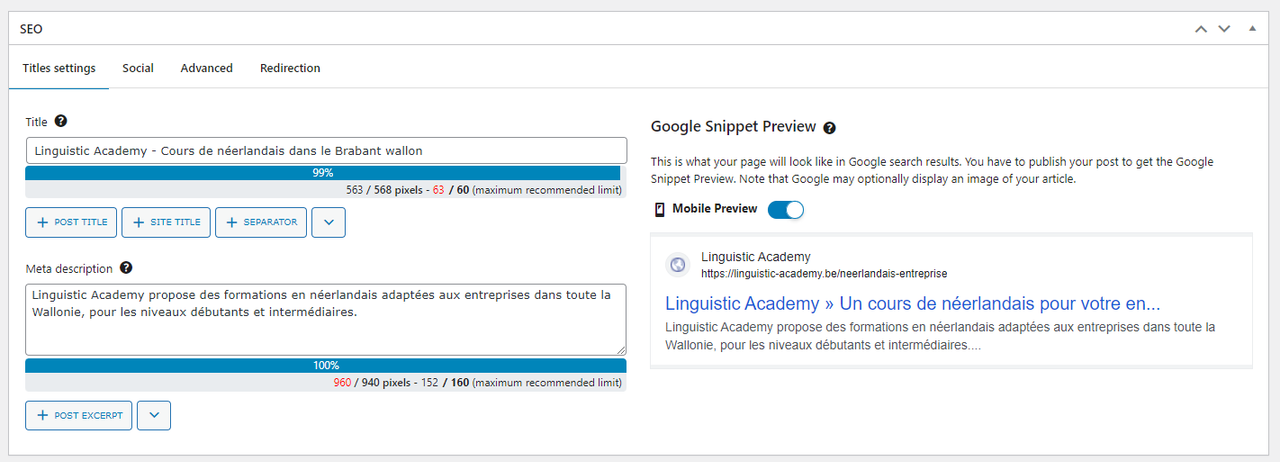This screenshot has height=462, width=1280.
Task: Click the Title help question mark icon
Action: (61, 121)
